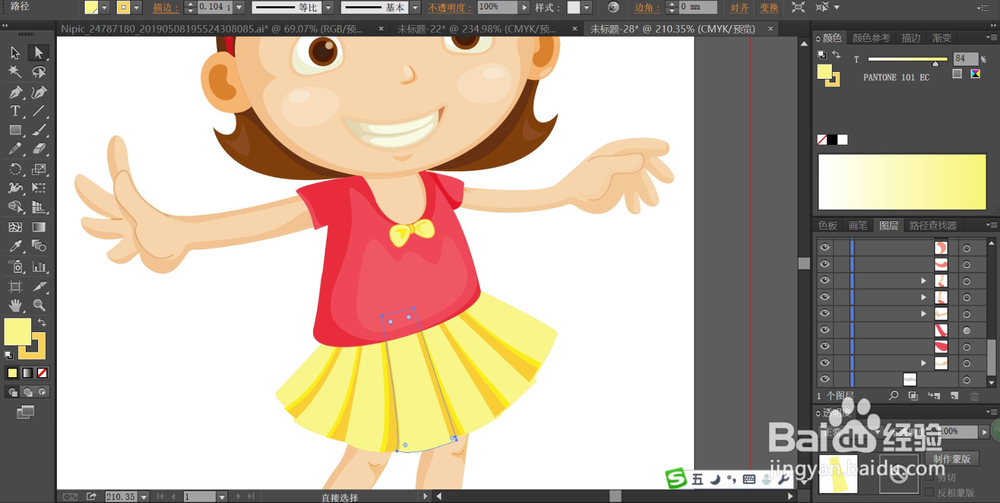Image resolution: width=1000 pixels, height=503 pixels.
Task: Click the 对齐 align link
Action: [x=739, y=8]
